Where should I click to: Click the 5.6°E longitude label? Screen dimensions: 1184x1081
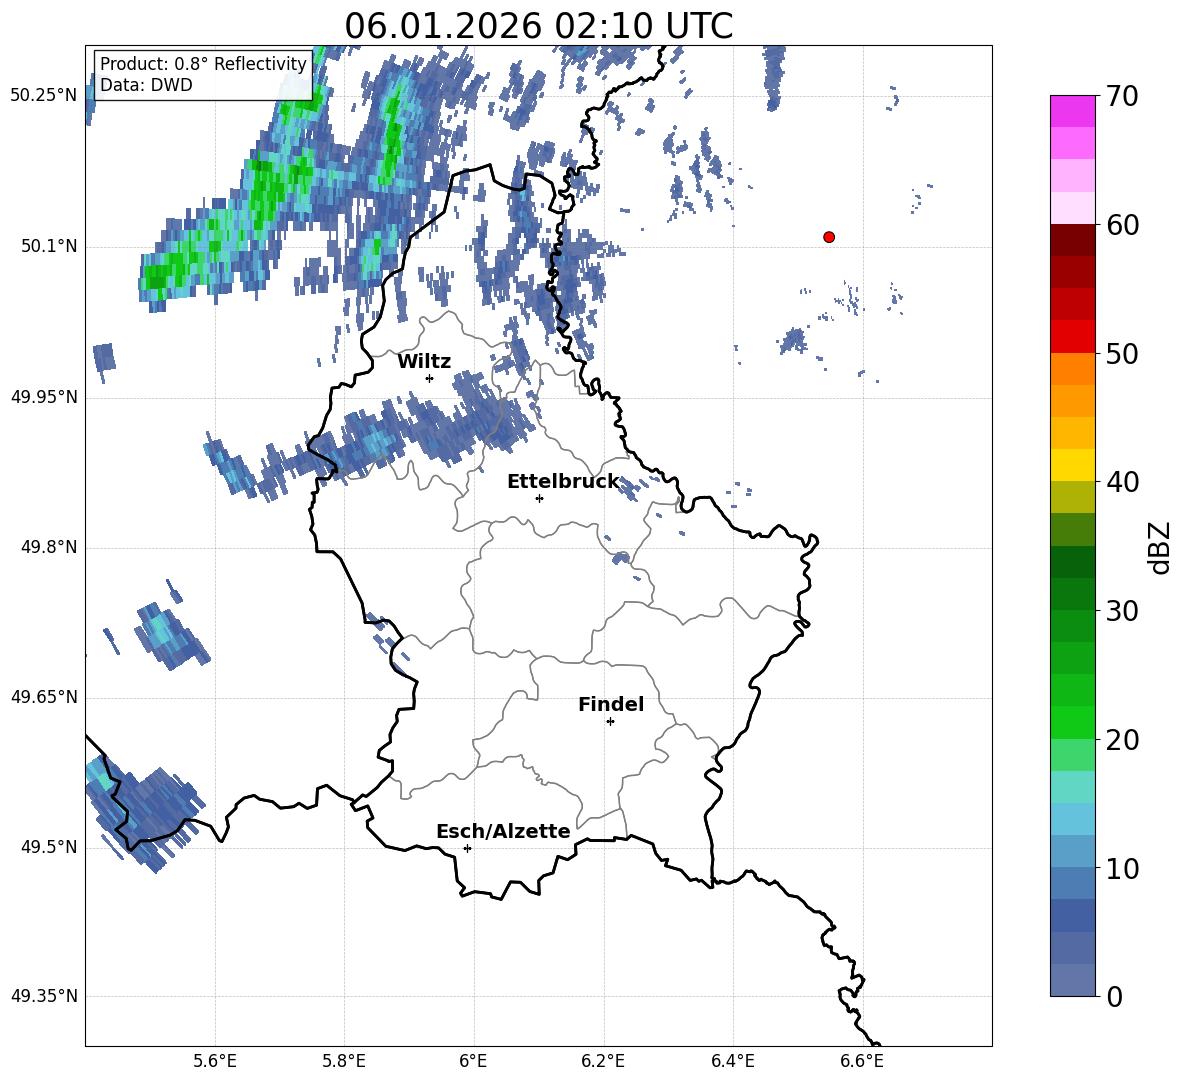tap(215, 1061)
